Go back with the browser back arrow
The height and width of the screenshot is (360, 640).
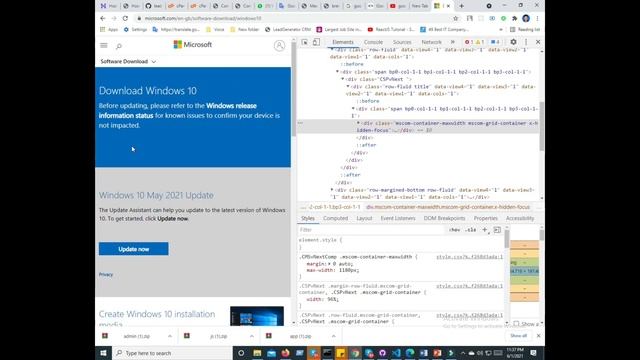click(103, 18)
